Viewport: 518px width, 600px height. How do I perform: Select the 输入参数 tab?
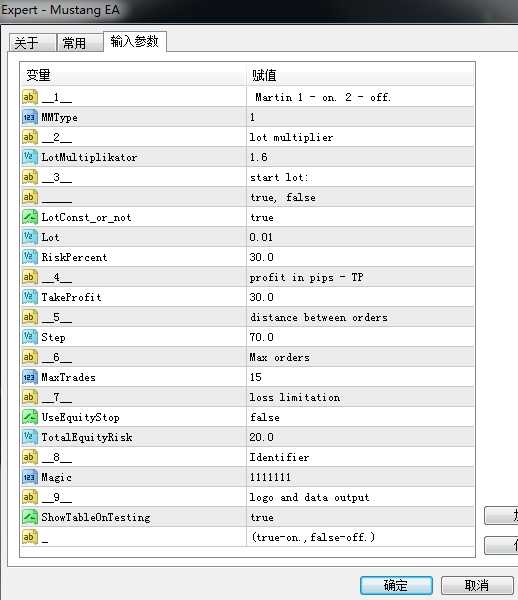(x=135, y=41)
